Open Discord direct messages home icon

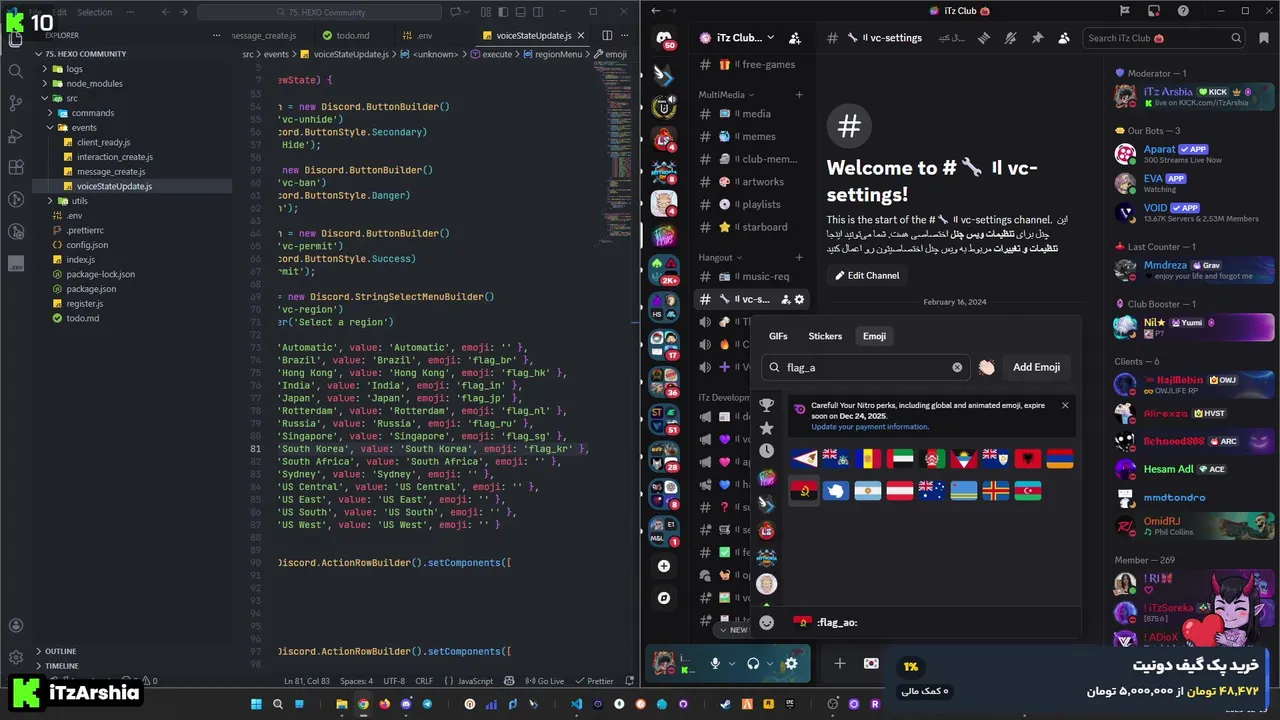[664, 40]
